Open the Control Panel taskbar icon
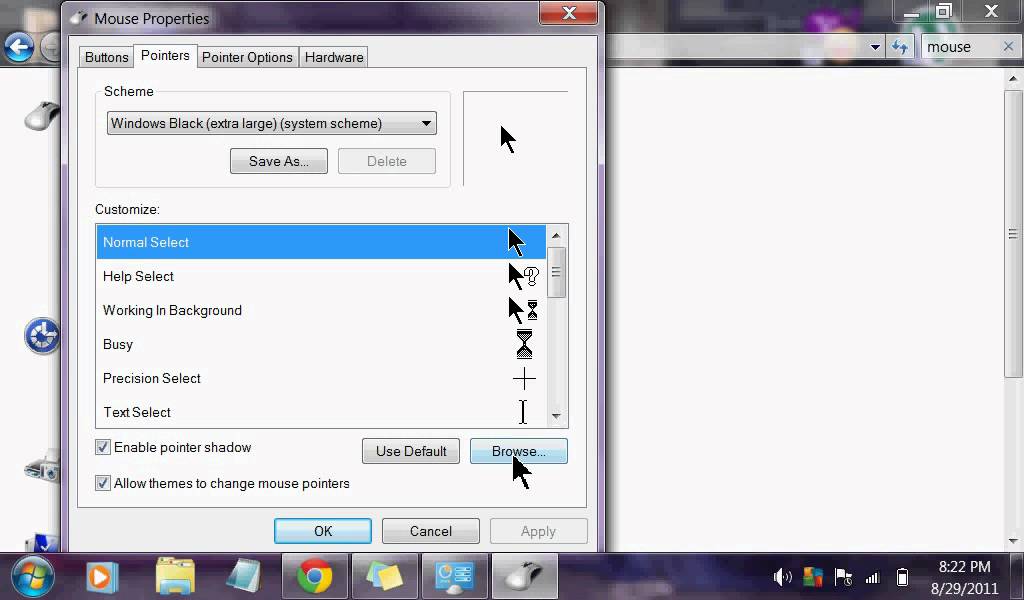Image resolution: width=1024 pixels, height=600 pixels. point(455,577)
